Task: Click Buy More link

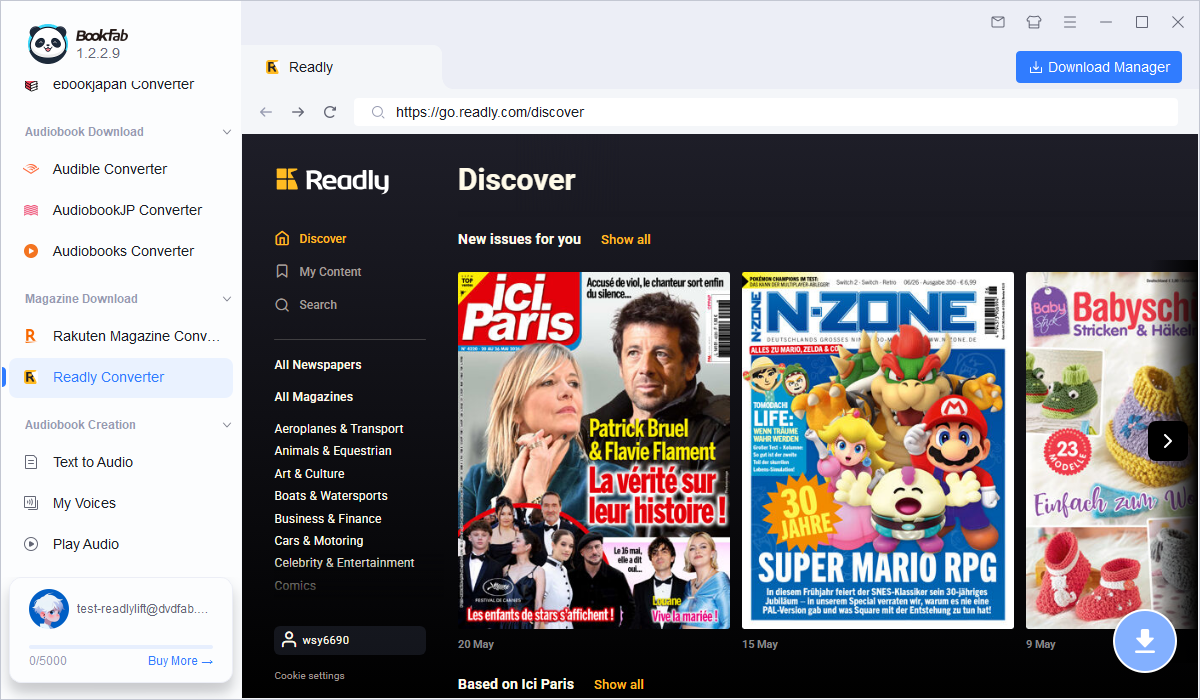Action: (x=180, y=661)
